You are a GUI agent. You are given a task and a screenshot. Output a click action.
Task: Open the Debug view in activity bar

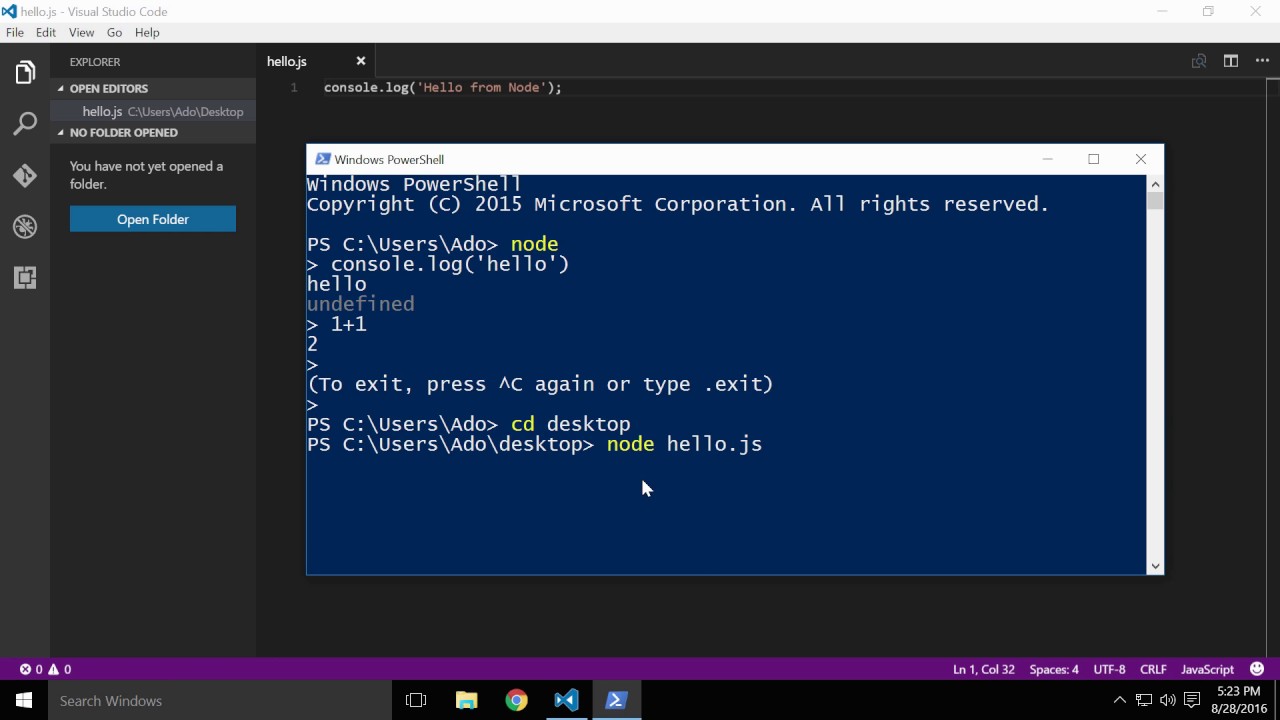[25, 227]
